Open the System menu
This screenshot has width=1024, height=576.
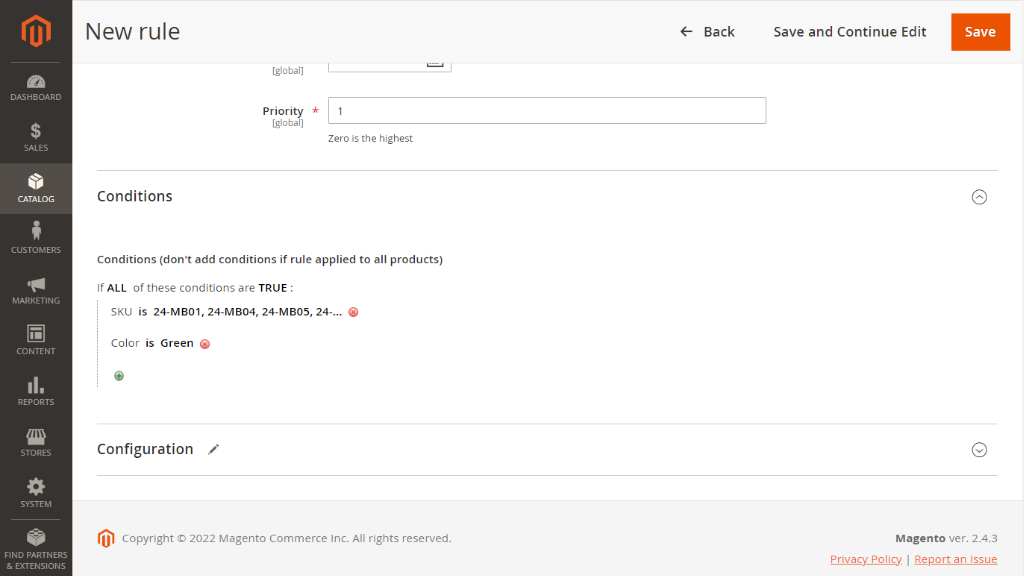pyautogui.click(x=36, y=493)
